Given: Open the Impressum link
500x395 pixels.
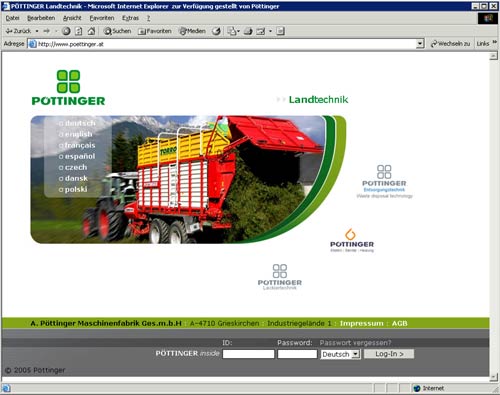Looking at the screenshot, I should click(362, 323).
